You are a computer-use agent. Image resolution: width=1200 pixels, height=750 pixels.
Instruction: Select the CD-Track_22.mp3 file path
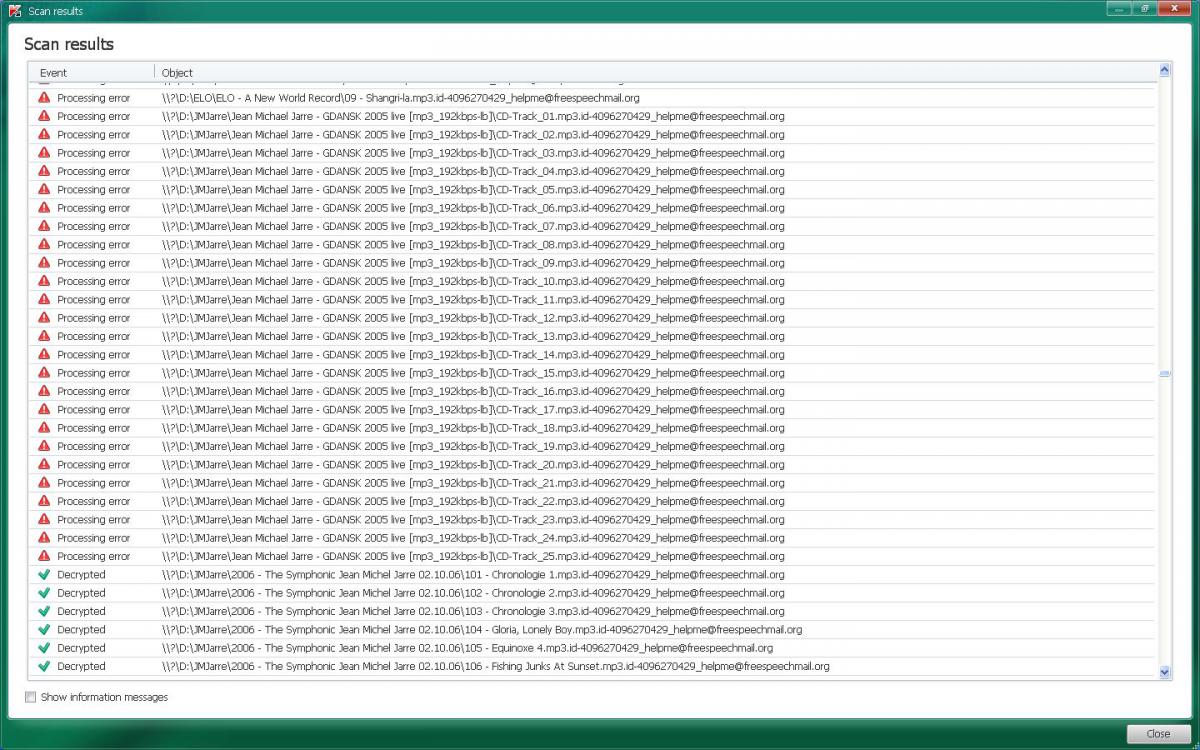point(473,501)
